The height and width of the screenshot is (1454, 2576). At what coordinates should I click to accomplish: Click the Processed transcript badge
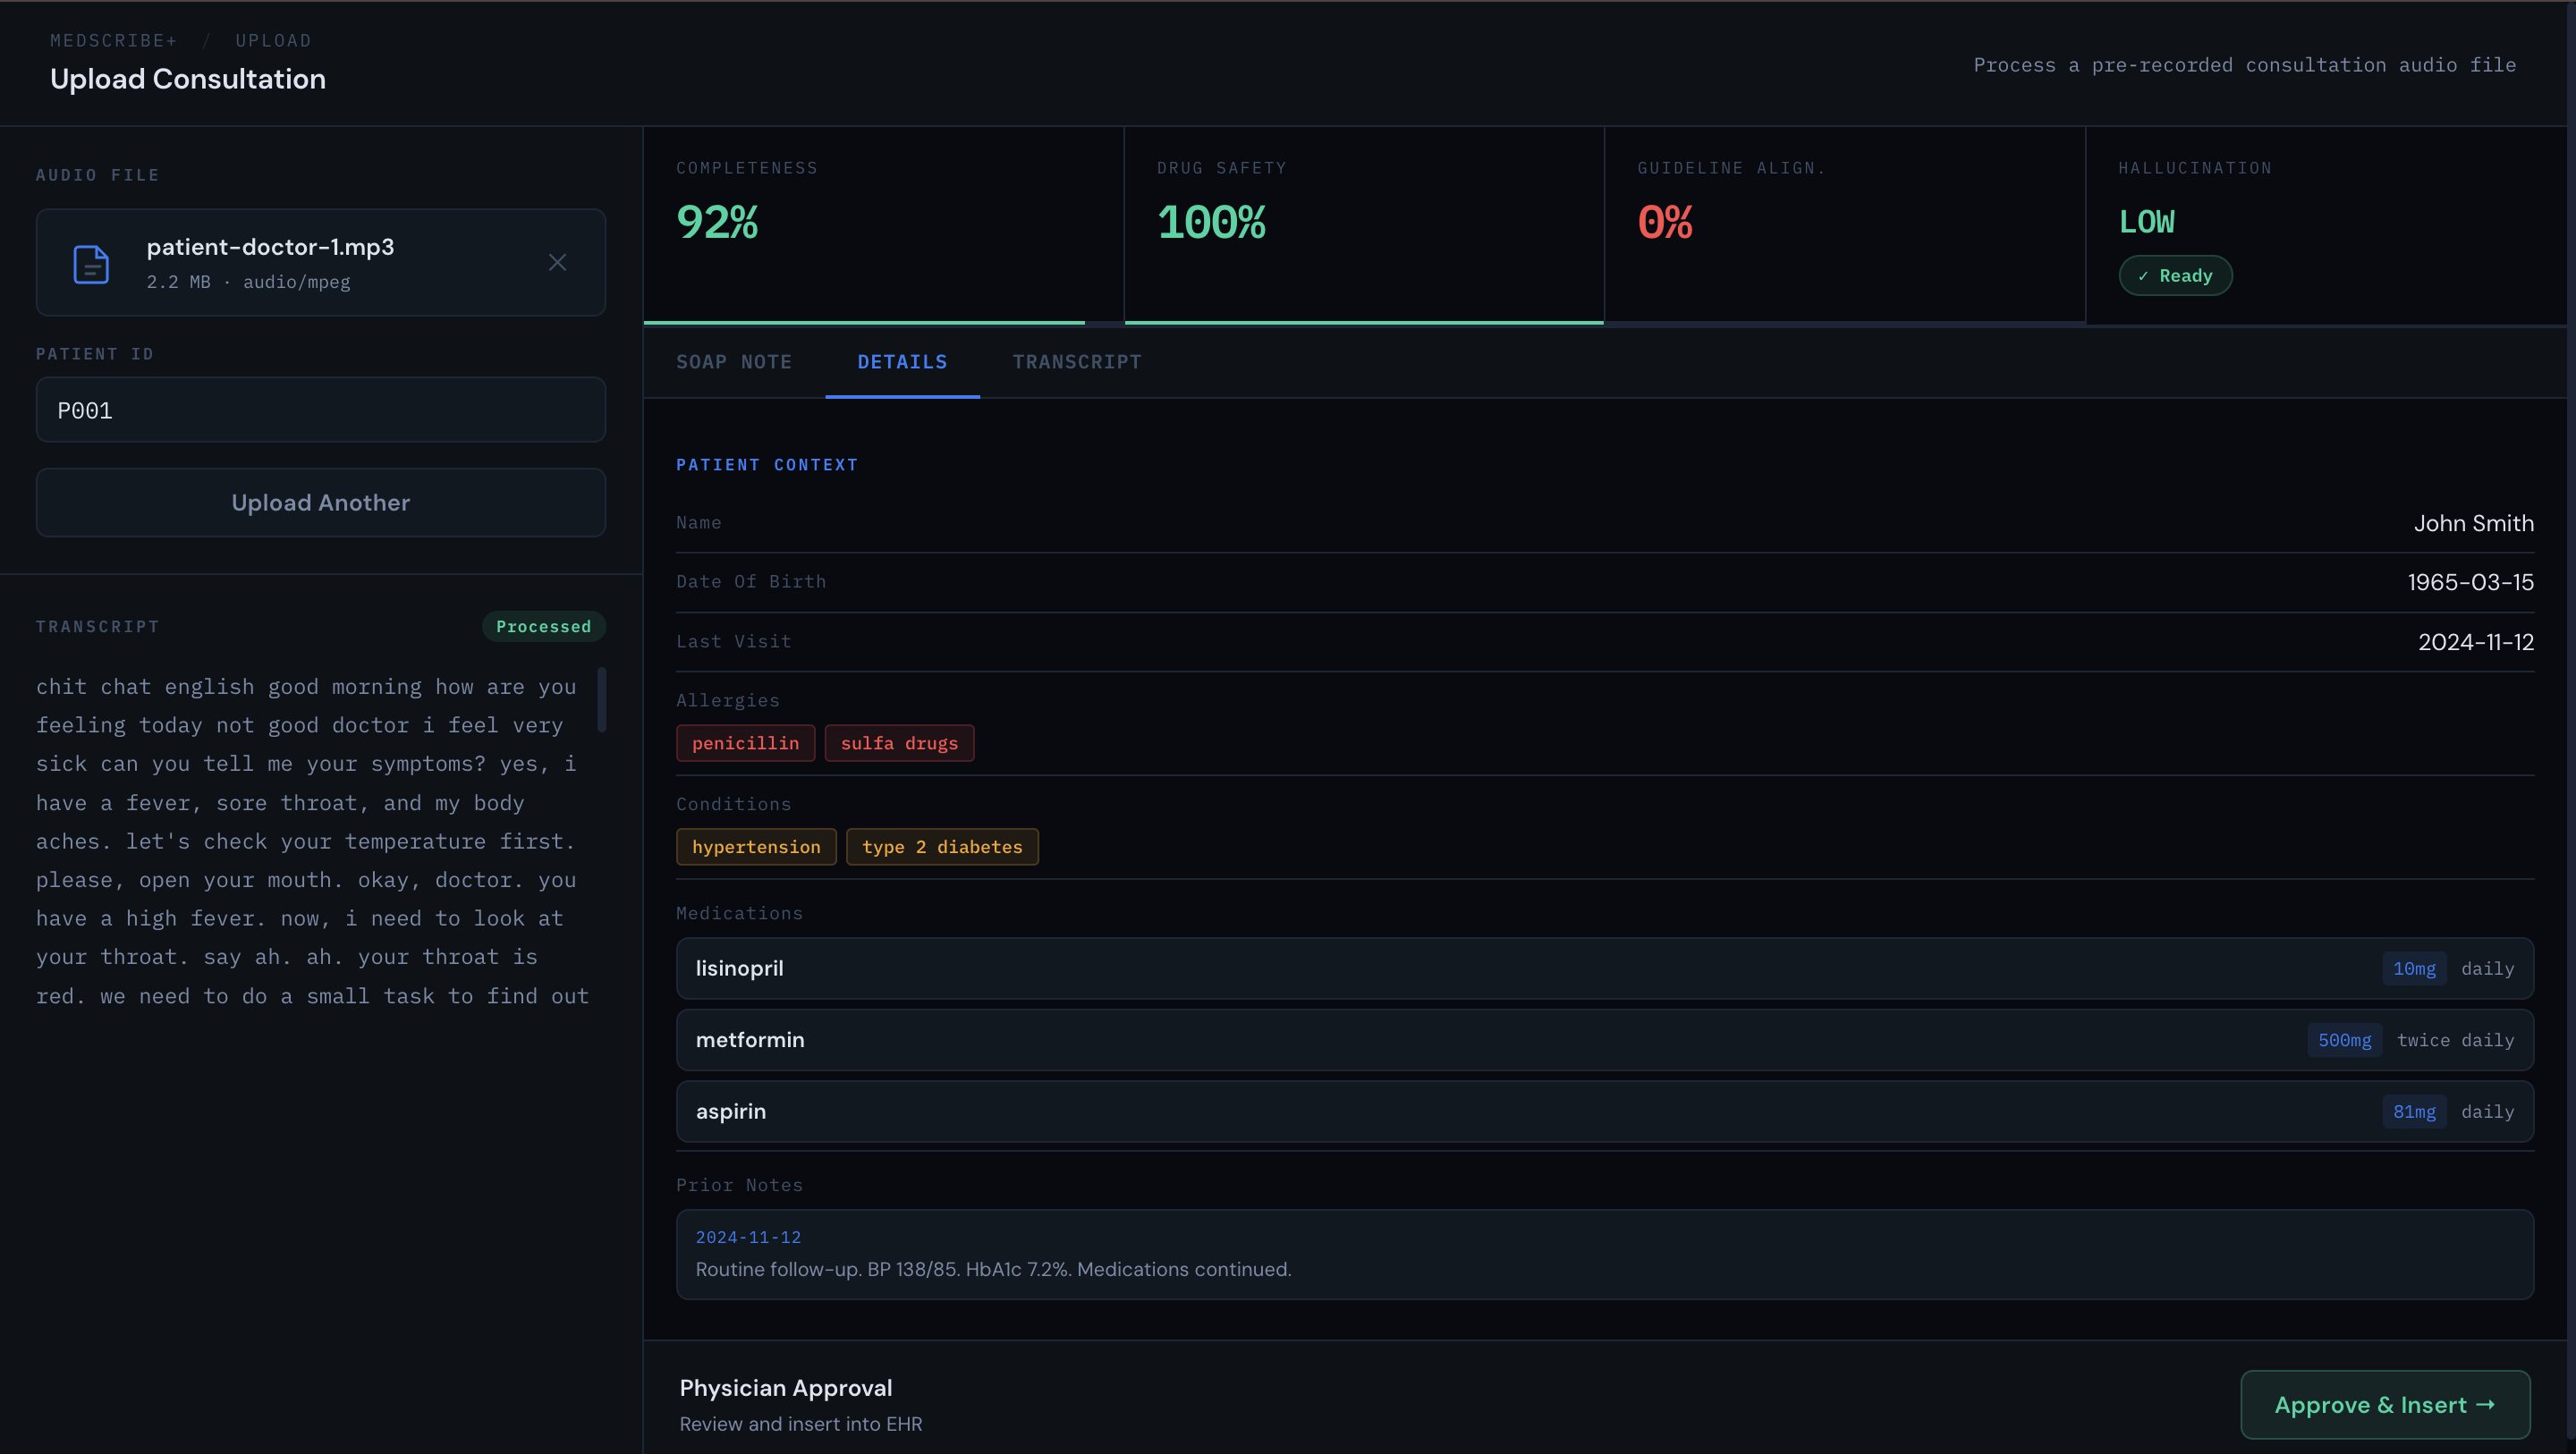pyautogui.click(x=543, y=627)
